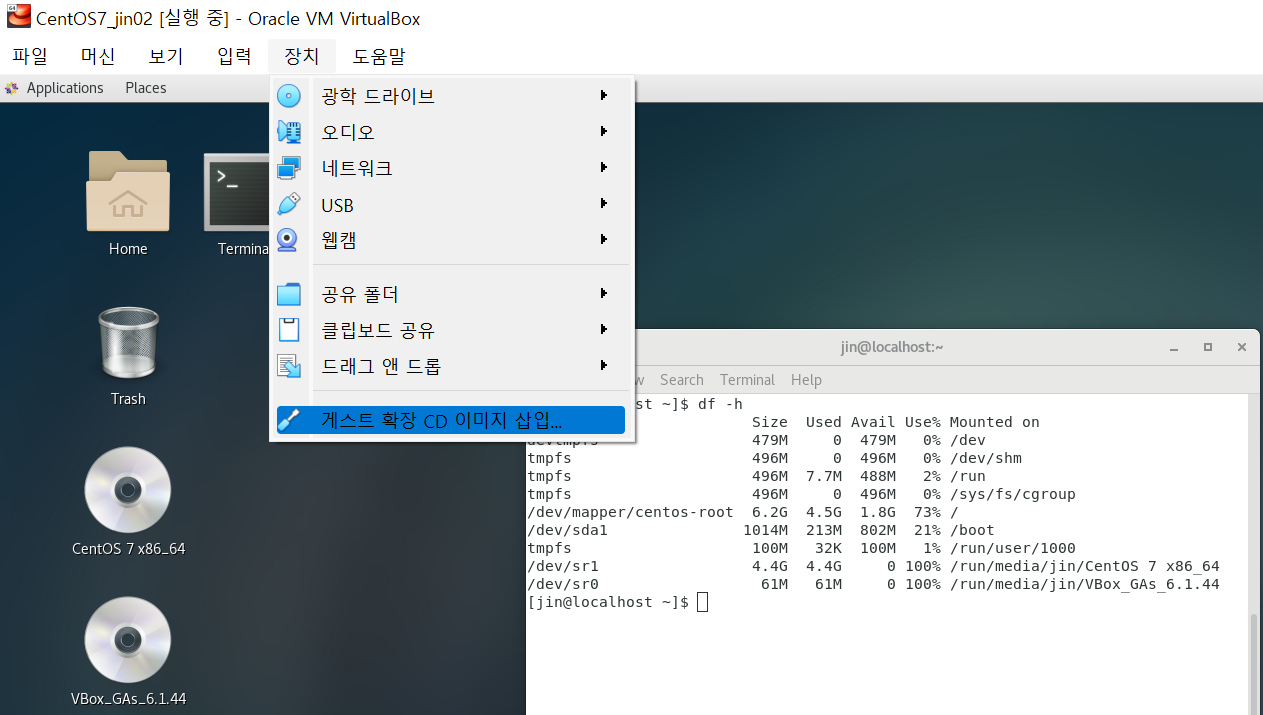
Task: Click the /dev/sr0 filesystem text
Action: click(563, 584)
